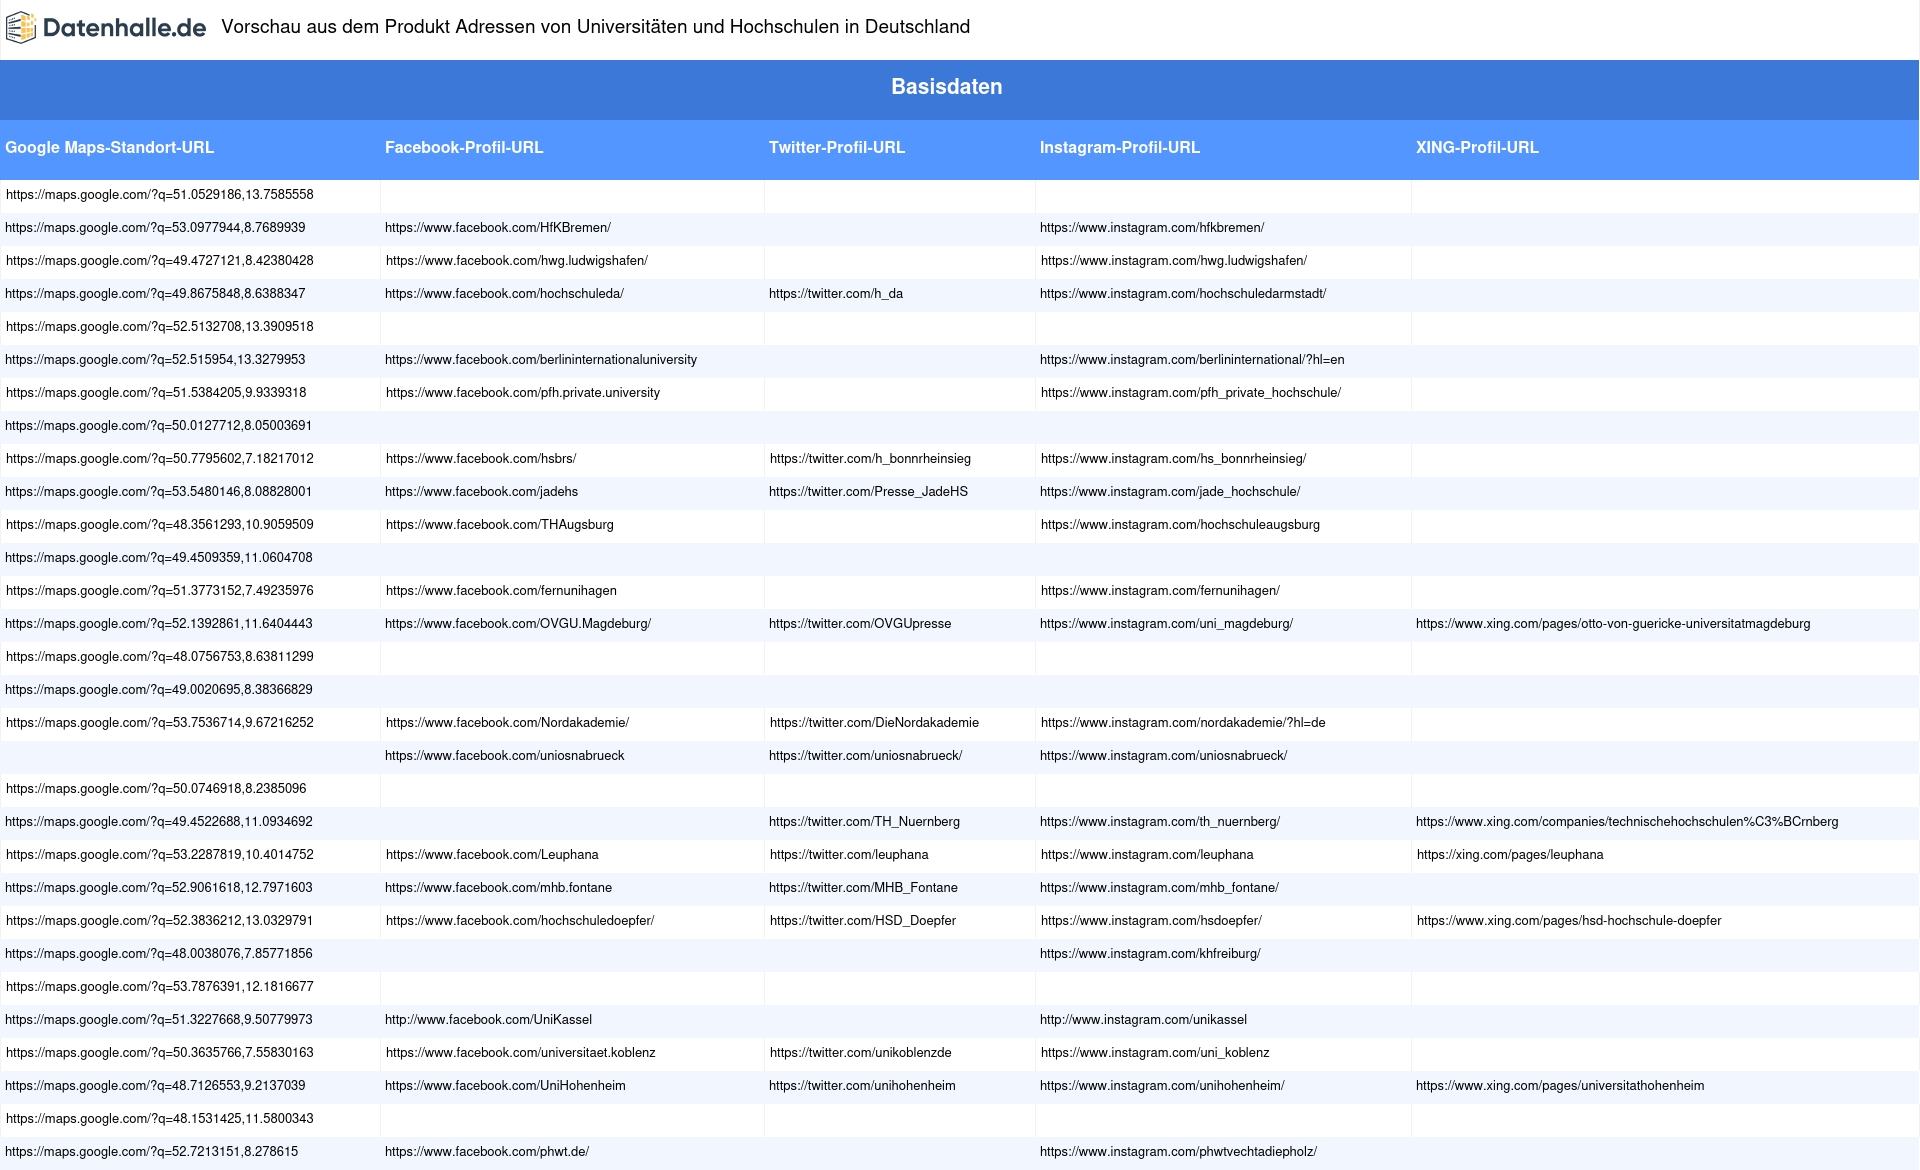The height and width of the screenshot is (1170, 1920).
Task: Open the otto-von-guericke XING page link
Action: [x=1612, y=624]
